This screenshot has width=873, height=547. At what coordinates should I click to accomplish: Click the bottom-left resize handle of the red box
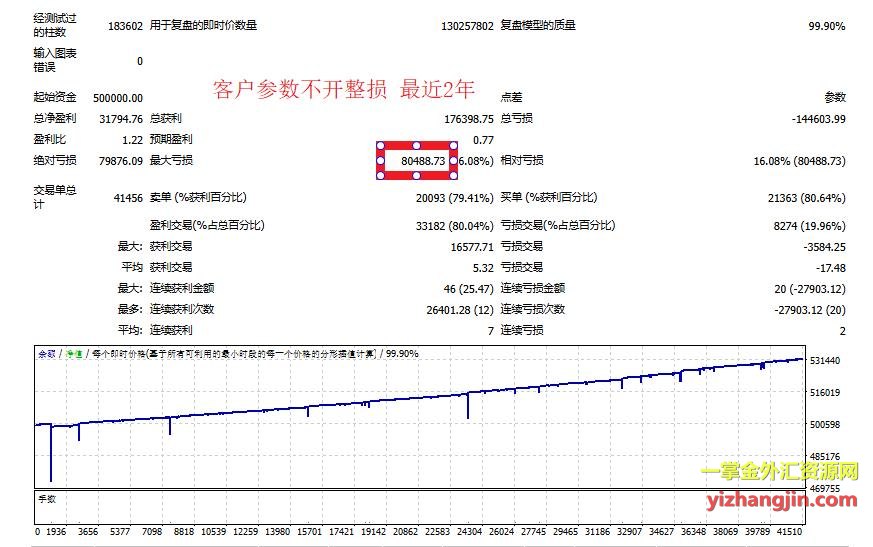pos(380,176)
